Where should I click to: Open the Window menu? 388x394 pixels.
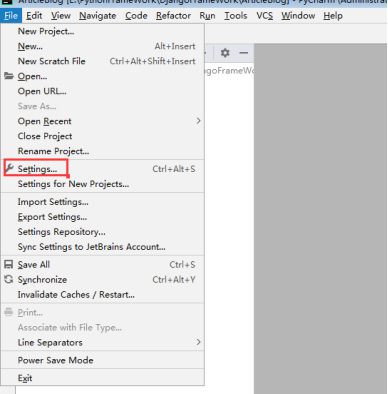point(298,16)
